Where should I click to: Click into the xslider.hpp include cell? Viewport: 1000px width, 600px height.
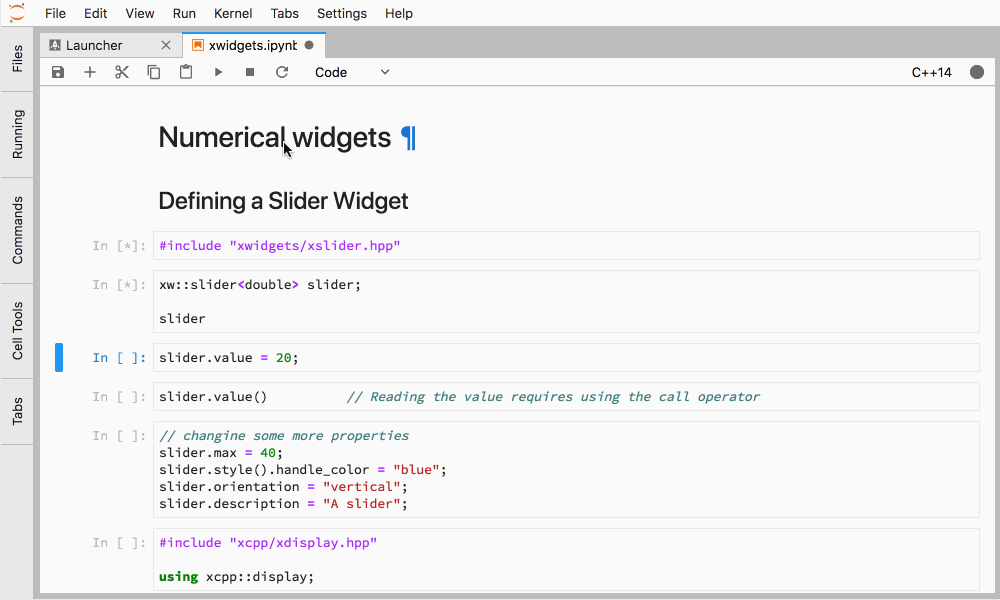pyautogui.click(x=566, y=245)
